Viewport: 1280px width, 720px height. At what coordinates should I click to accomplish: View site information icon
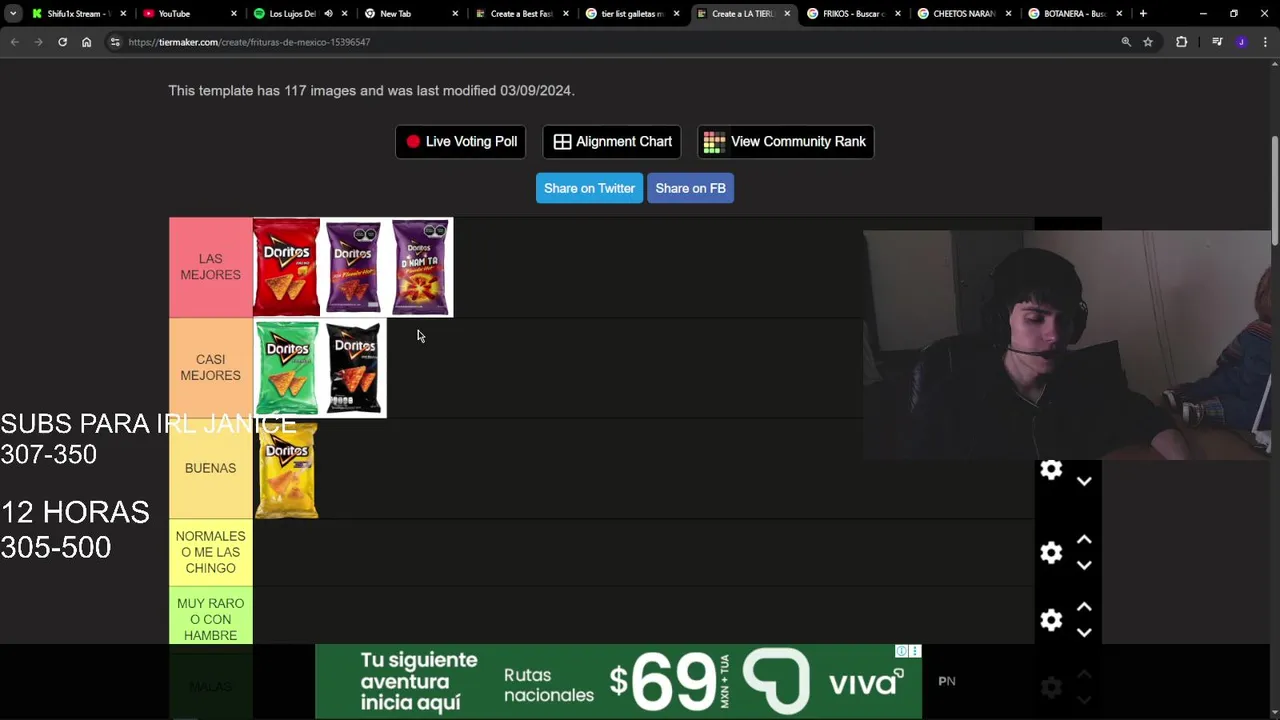115,42
